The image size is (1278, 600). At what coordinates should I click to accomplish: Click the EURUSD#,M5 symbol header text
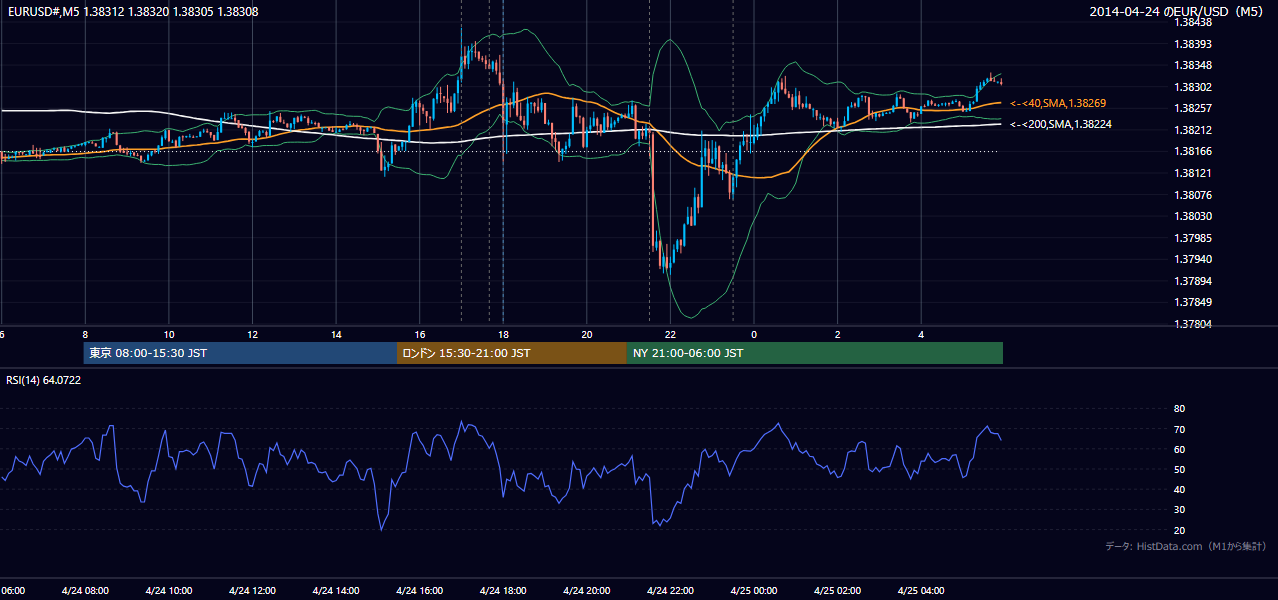point(132,11)
